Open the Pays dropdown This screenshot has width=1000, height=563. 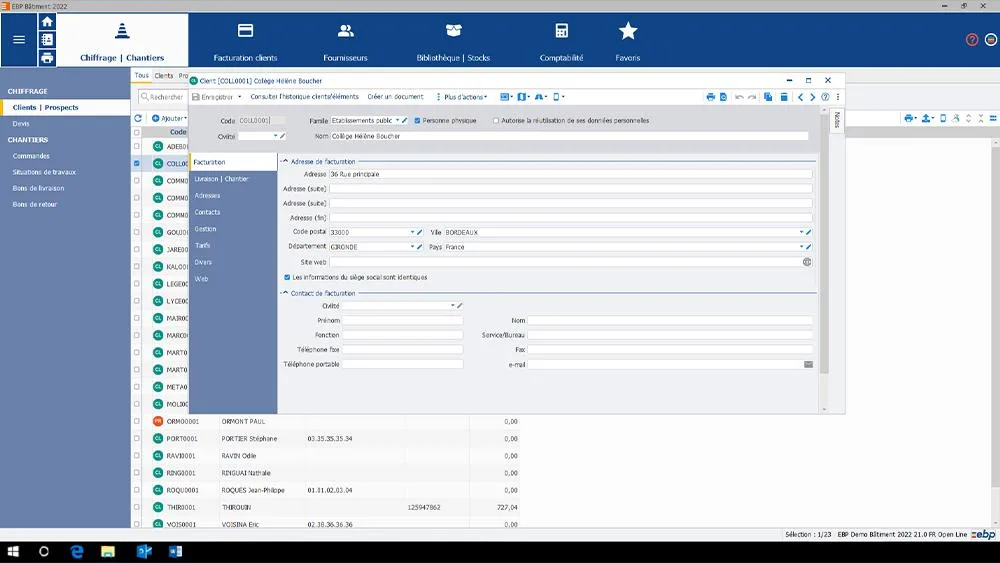[x=801, y=247]
